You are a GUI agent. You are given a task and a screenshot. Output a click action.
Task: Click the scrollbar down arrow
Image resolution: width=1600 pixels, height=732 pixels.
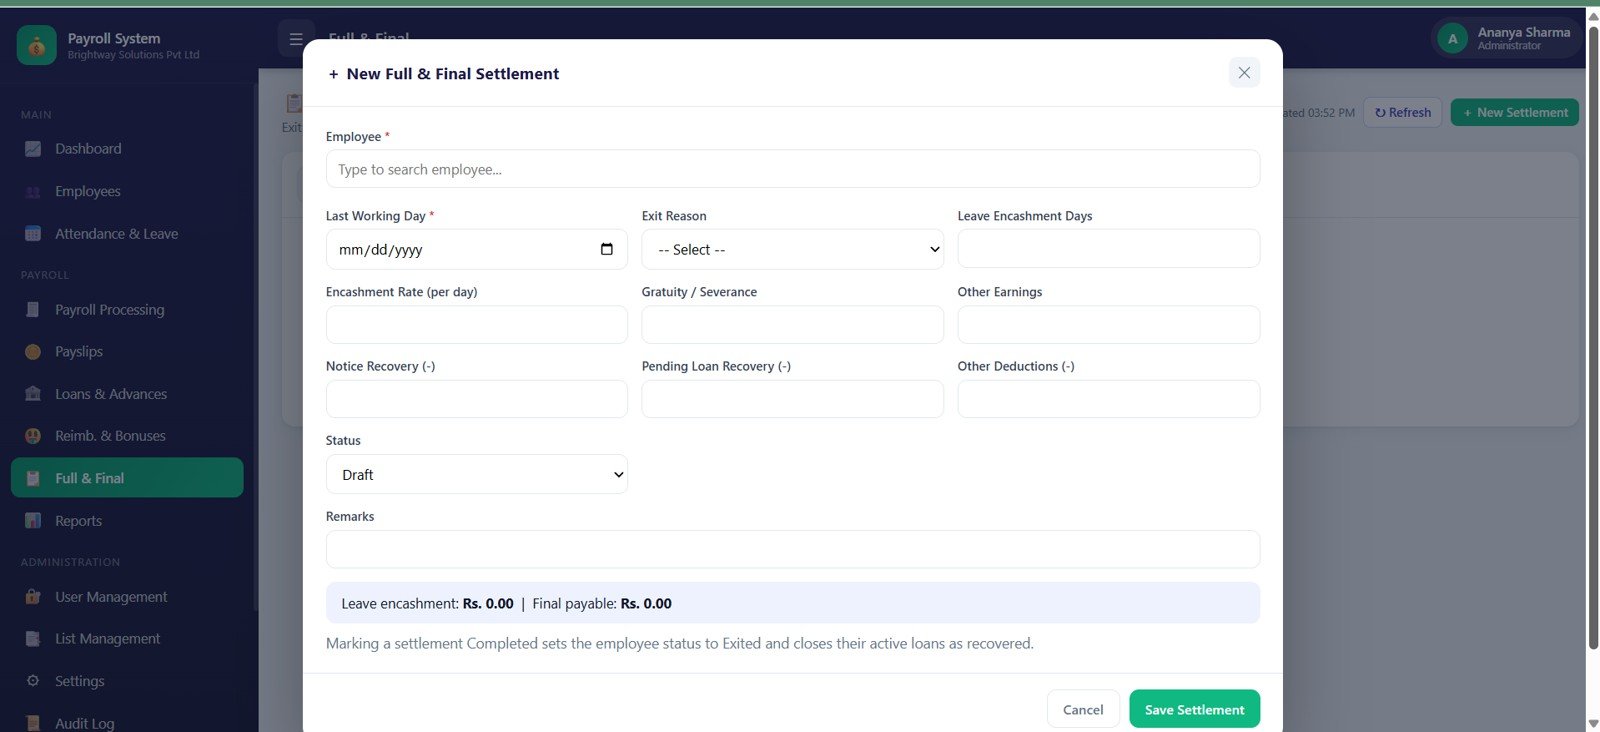[1593, 723]
